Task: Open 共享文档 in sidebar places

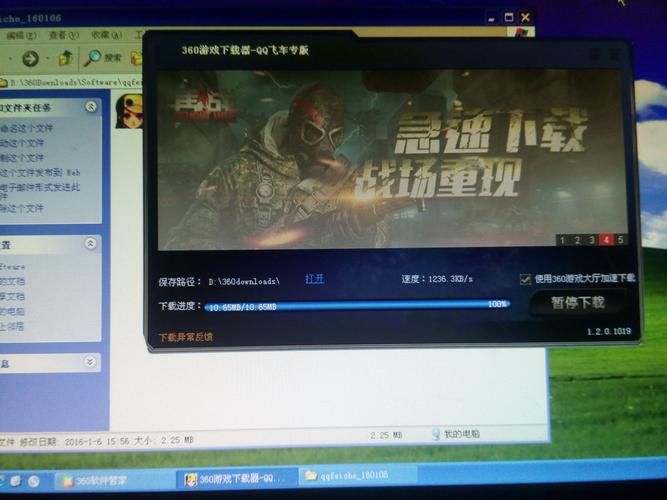Action: [x=12, y=297]
